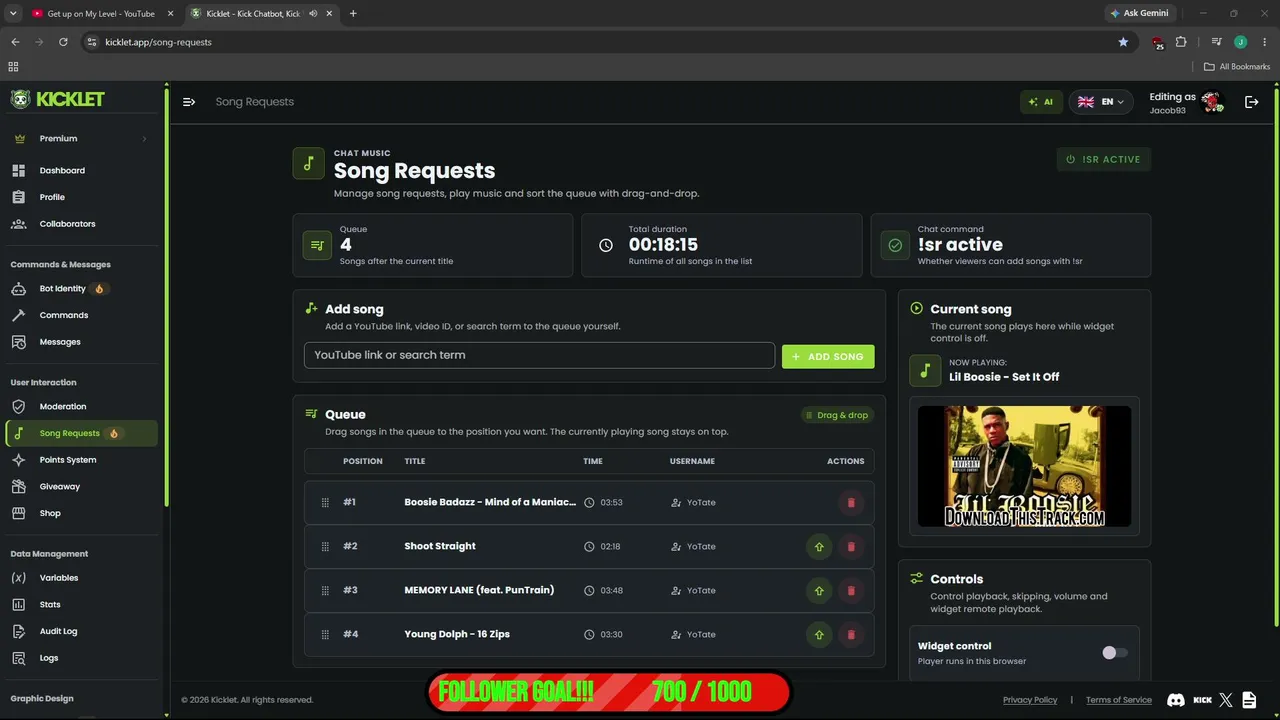Click the browser address bar
1280x720 pixels.
pos(600,42)
